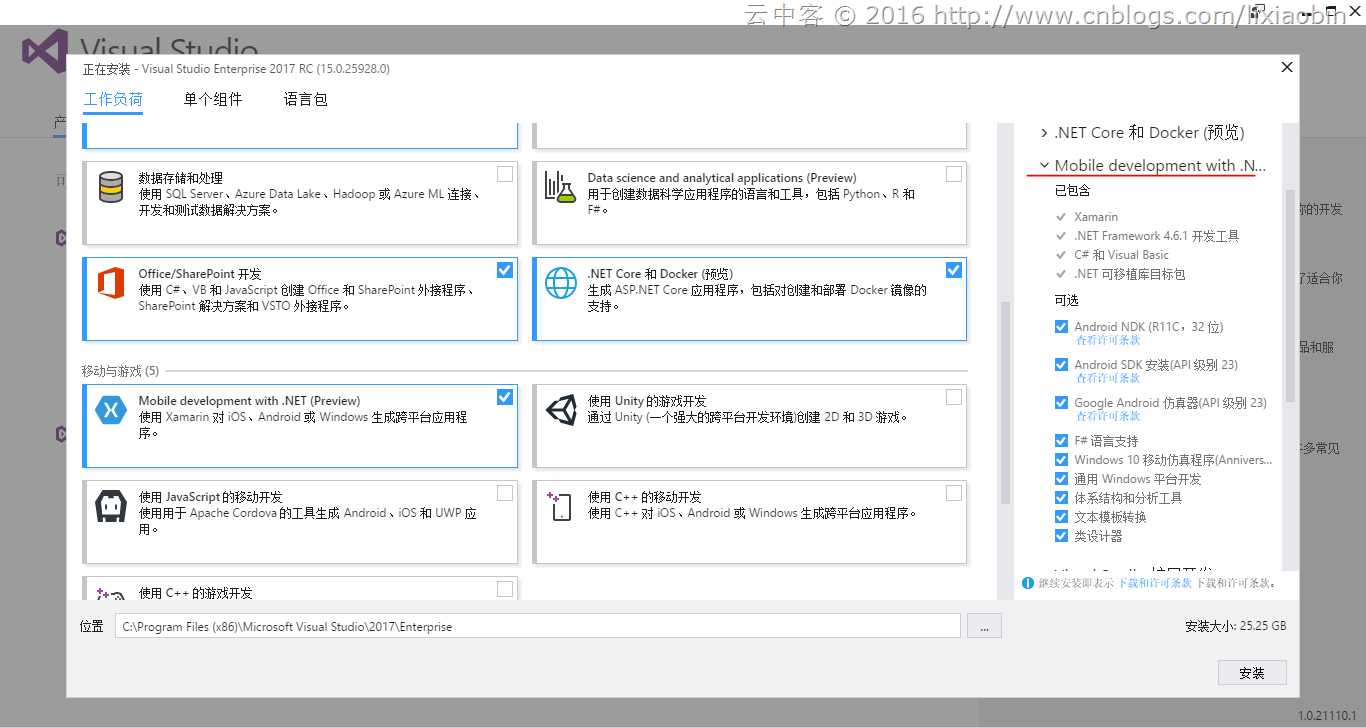Click the phone icon of 使用 C++ 的移动开发

pos(559,505)
